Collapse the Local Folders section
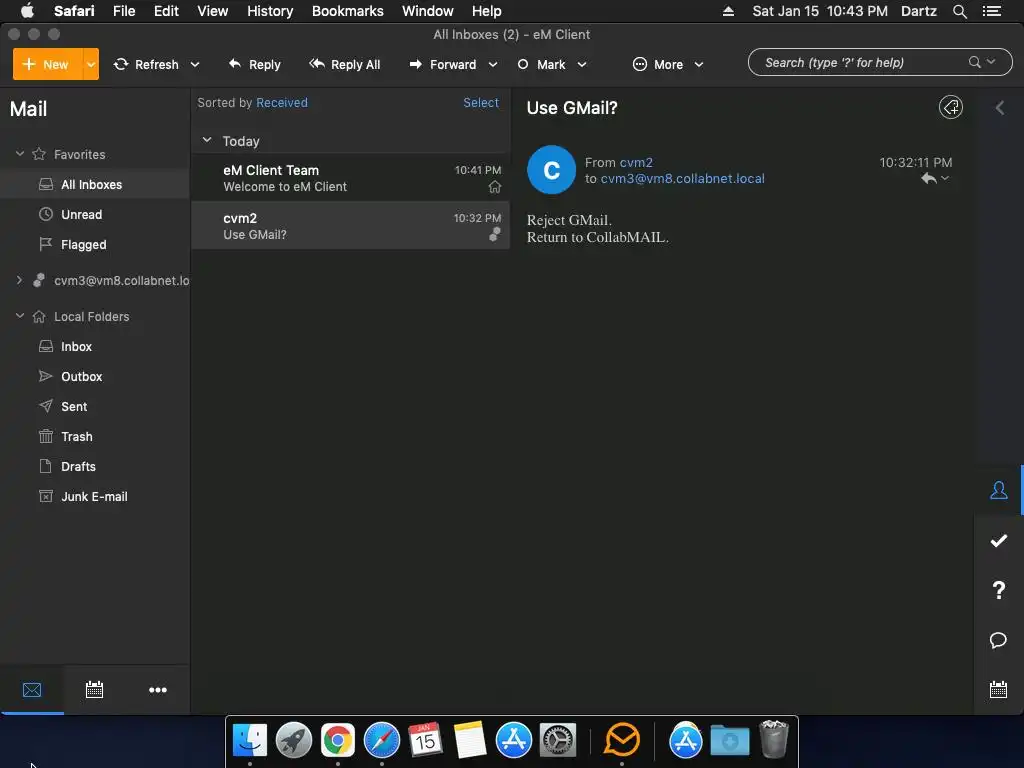 coord(20,315)
